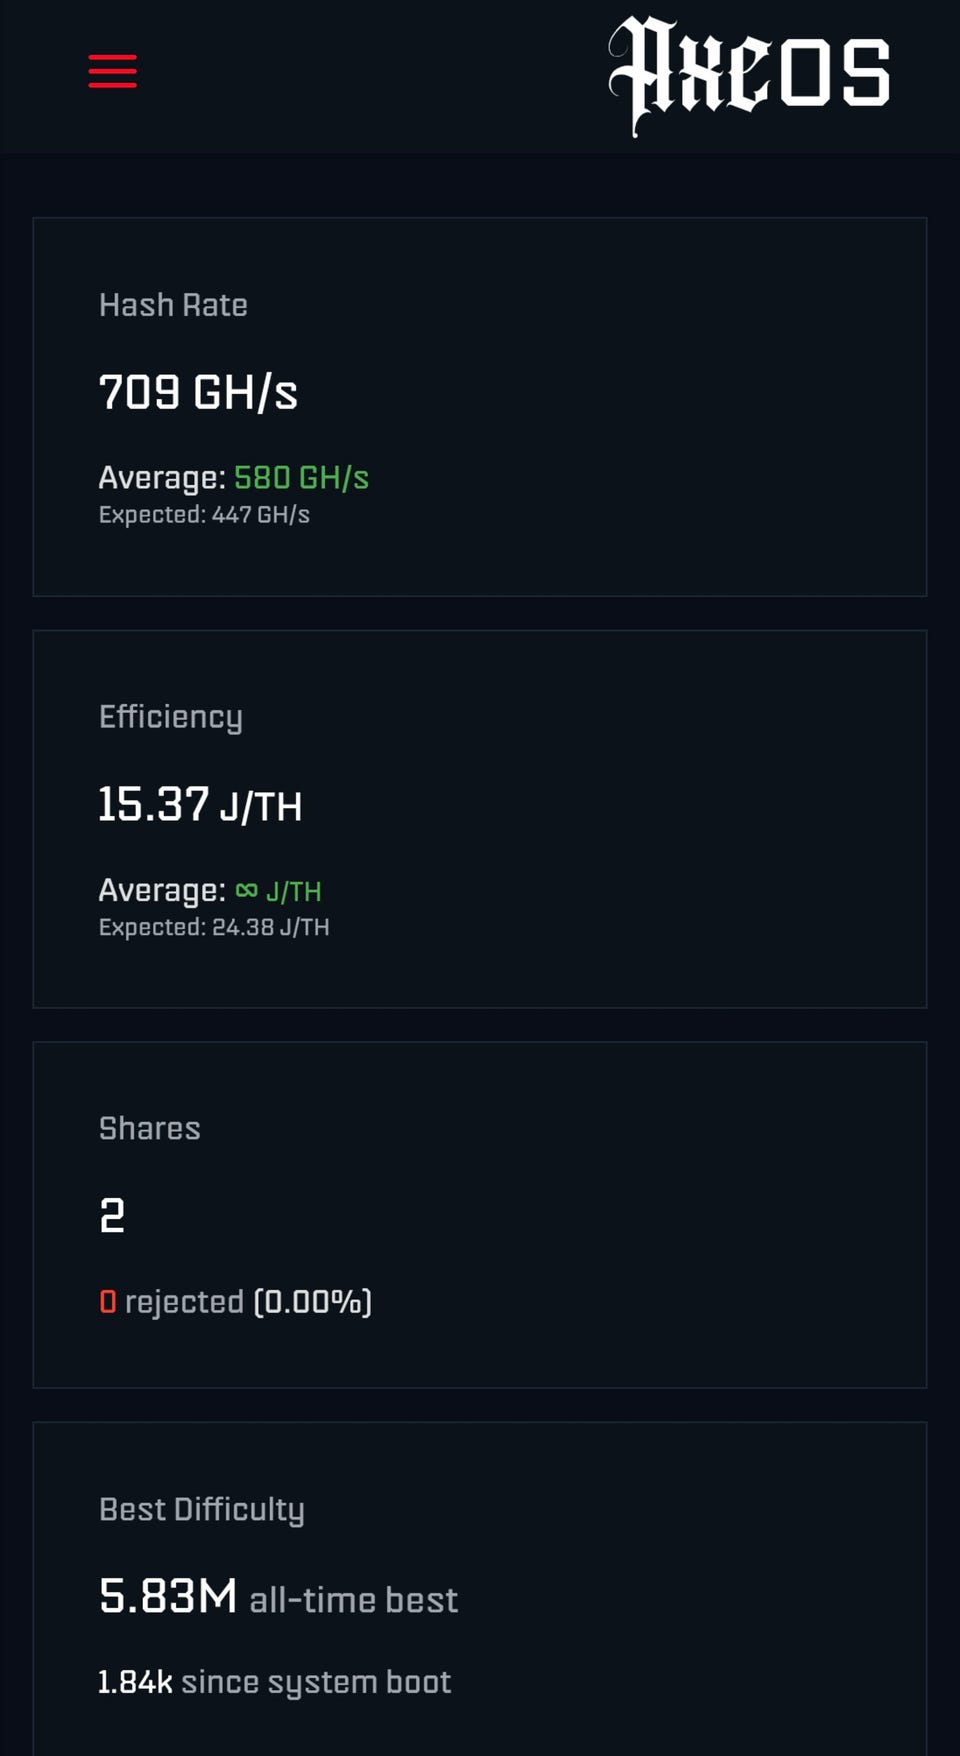Click the AxeOS gothic logo
The height and width of the screenshot is (1756, 960).
749,76
